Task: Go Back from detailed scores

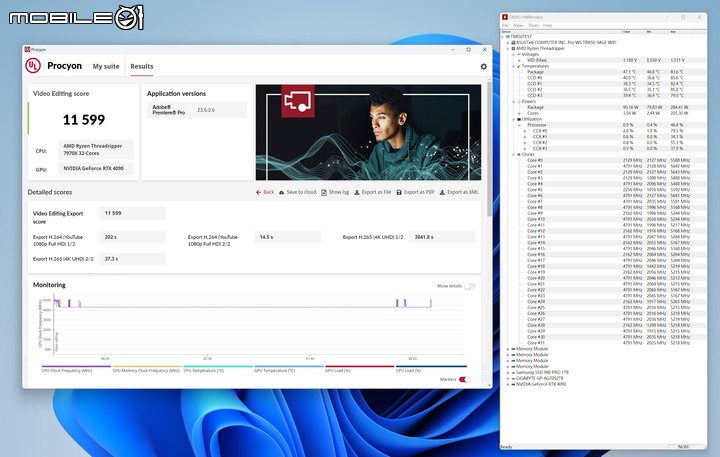Action: coord(265,192)
